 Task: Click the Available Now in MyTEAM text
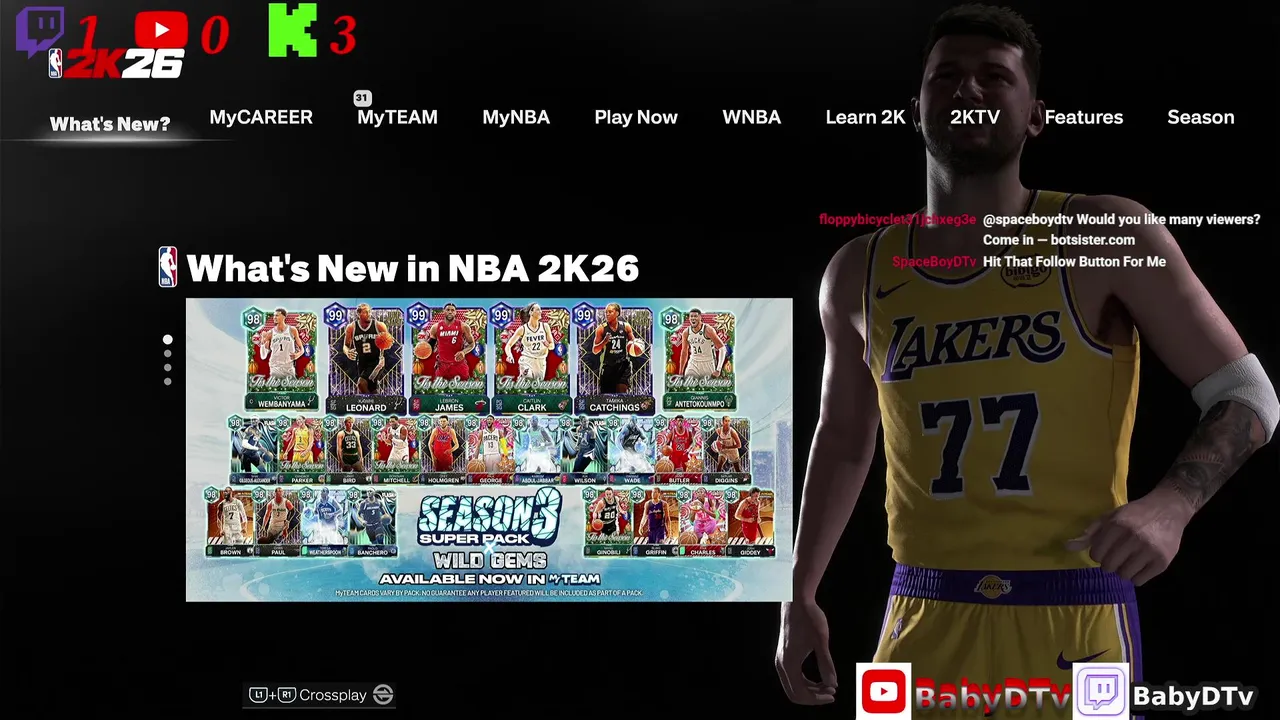[x=489, y=579]
